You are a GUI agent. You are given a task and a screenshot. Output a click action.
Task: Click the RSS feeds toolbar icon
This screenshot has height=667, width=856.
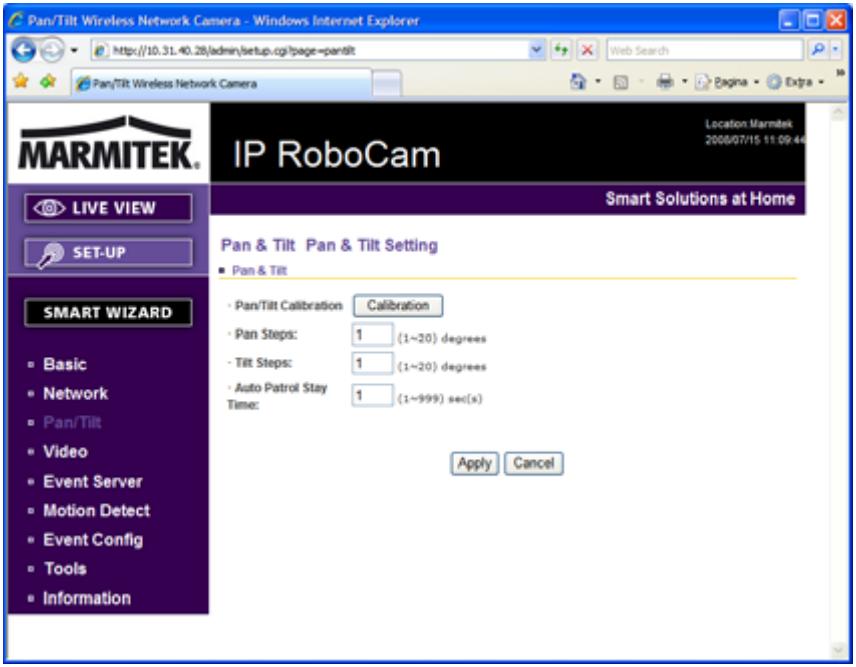621,82
